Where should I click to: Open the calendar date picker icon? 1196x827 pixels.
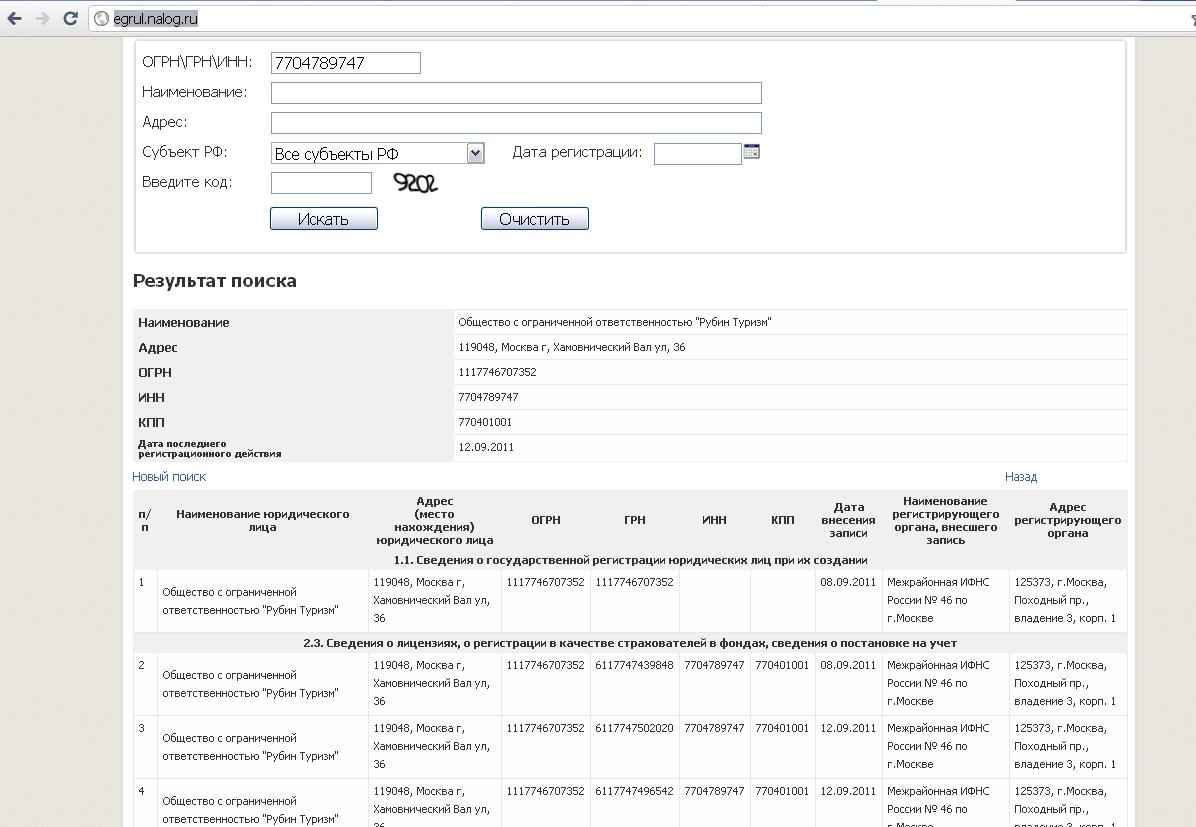[752, 151]
